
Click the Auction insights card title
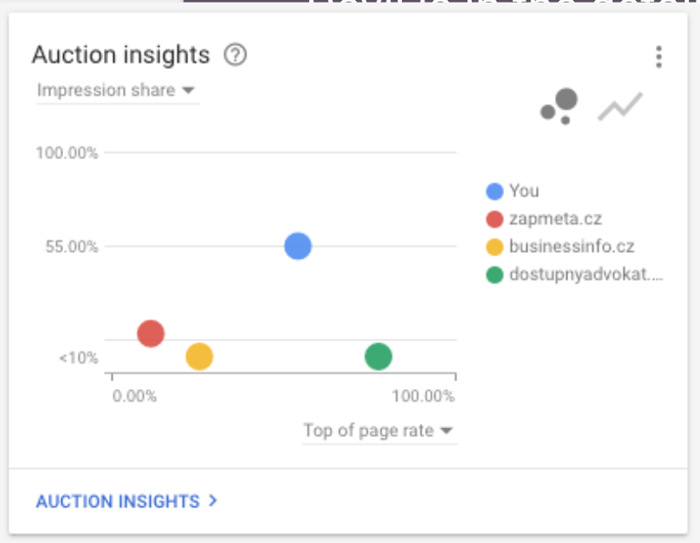(x=121, y=55)
